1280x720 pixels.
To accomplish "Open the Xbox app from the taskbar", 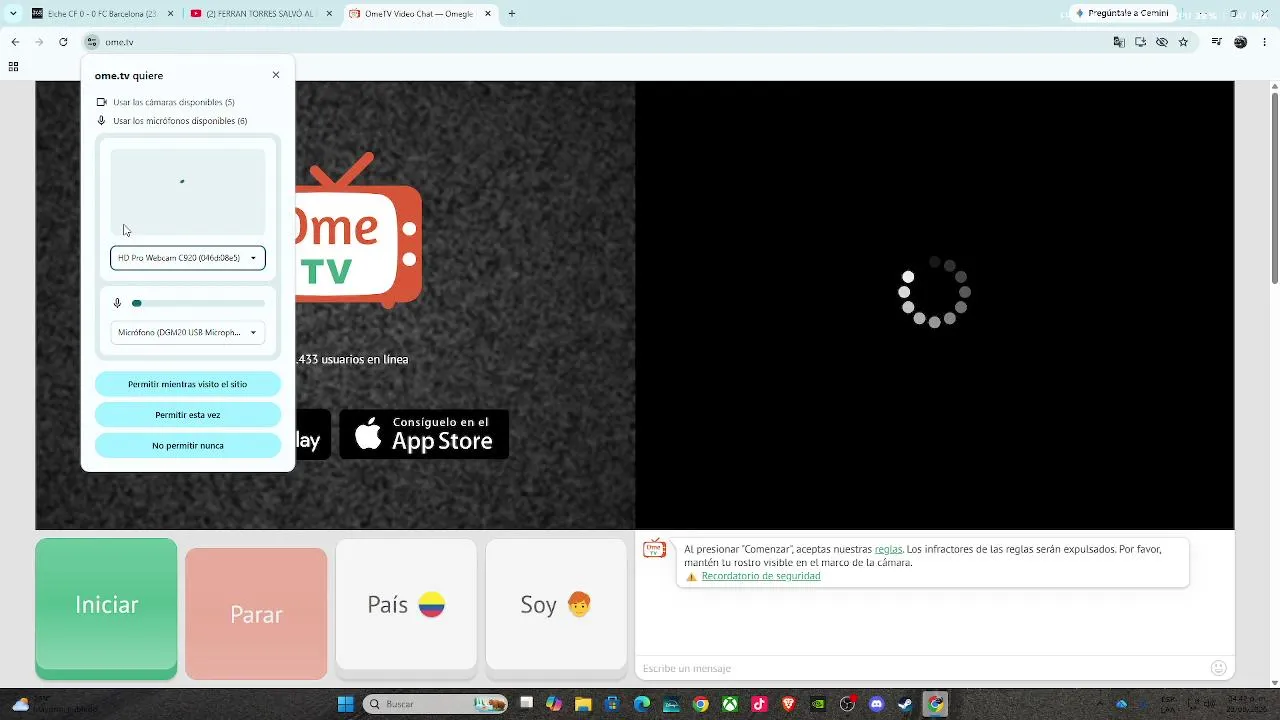I will click(x=730, y=704).
